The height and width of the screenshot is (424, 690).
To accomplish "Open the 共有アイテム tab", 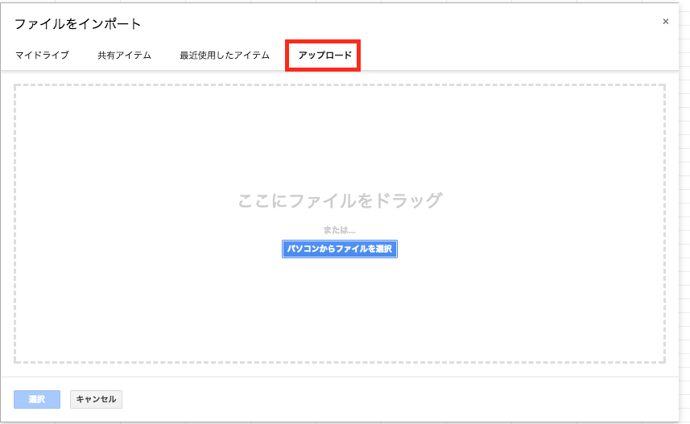I will [x=124, y=55].
